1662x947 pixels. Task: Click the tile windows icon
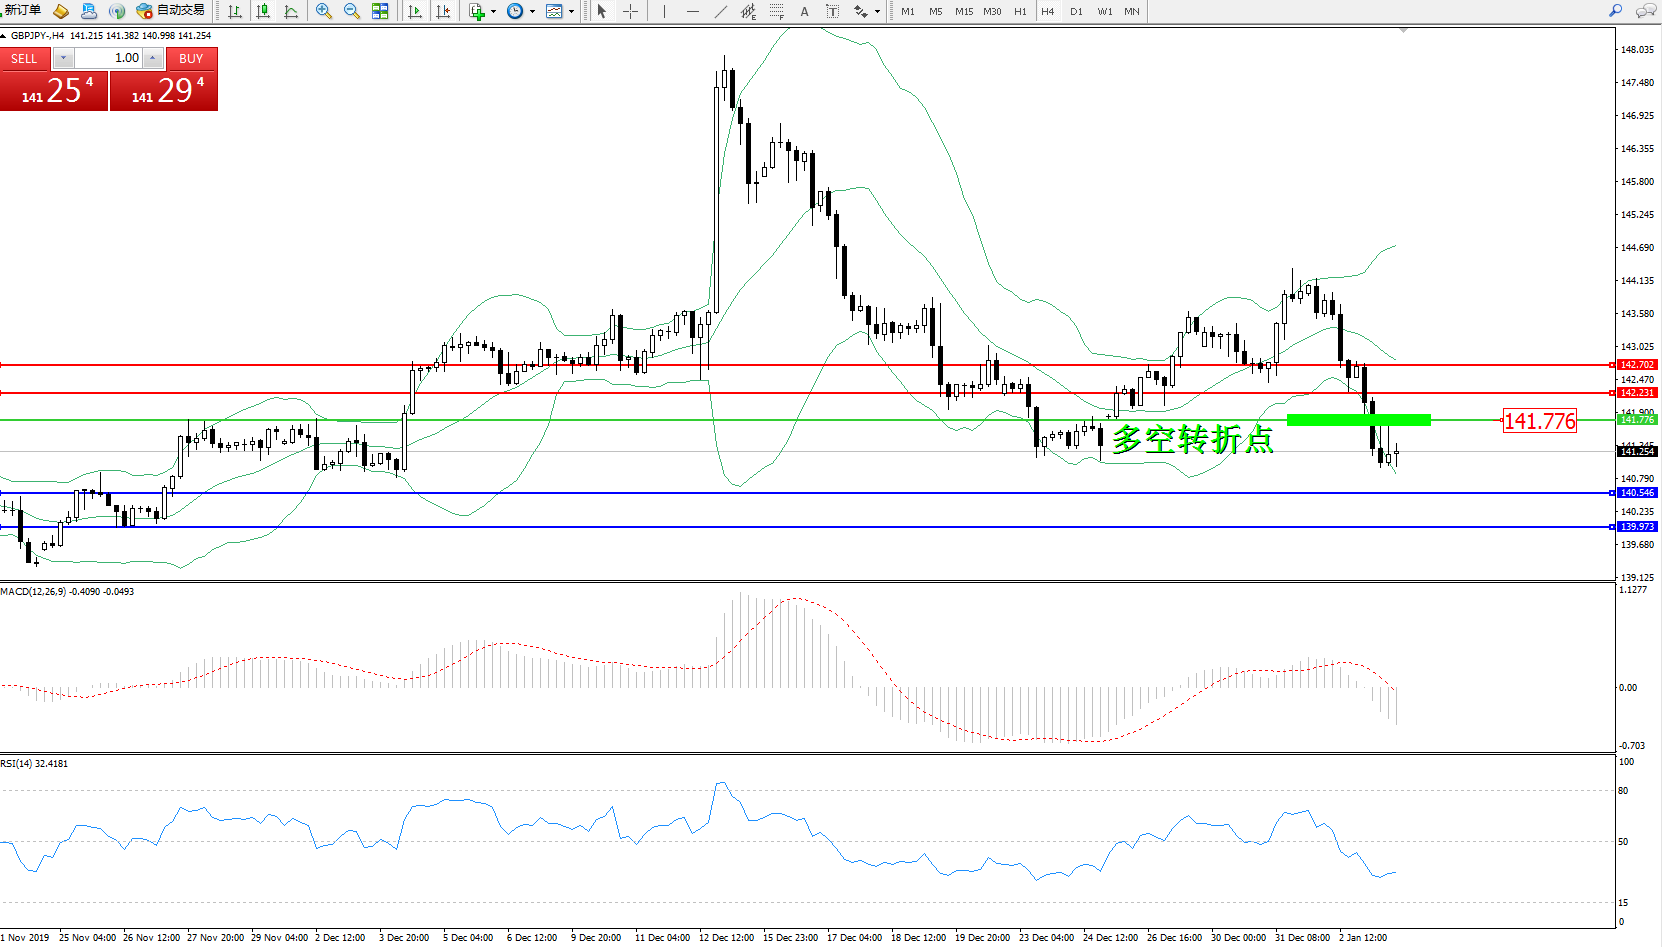(x=380, y=11)
